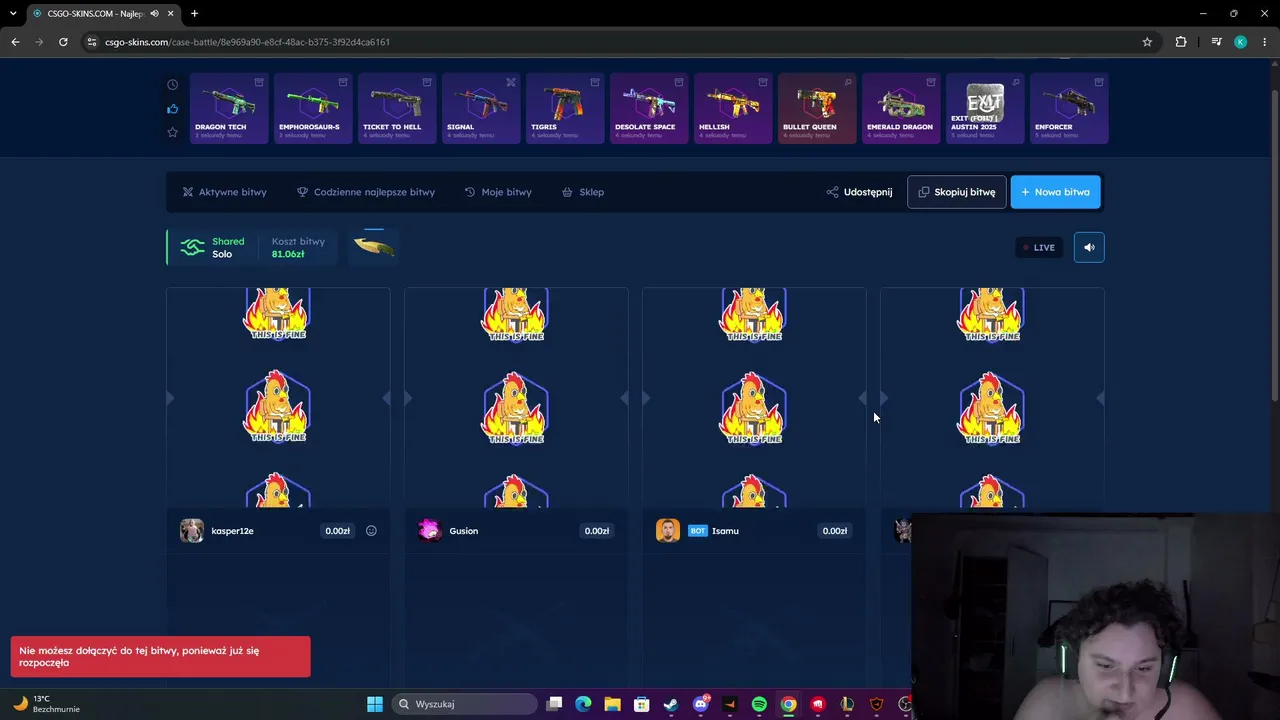Click the case icon on Emphorosaur-S card
The height and width of the screenshot is (720, 1280).
(x=343, y=82)
